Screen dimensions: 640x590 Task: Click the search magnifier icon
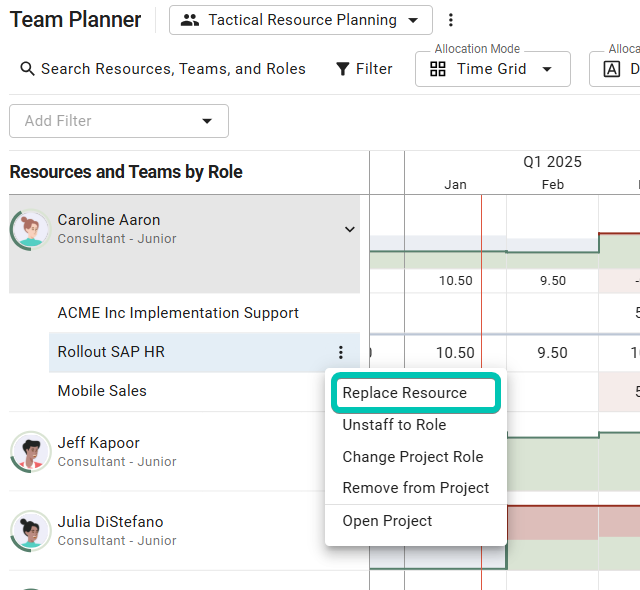click(27, 69)
